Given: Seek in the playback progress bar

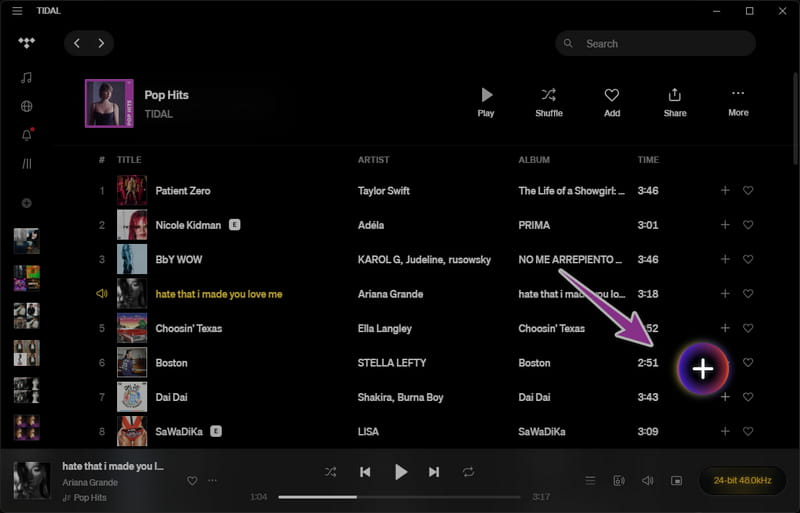Looking at the screenshot, I should click(x=399, y=497).
